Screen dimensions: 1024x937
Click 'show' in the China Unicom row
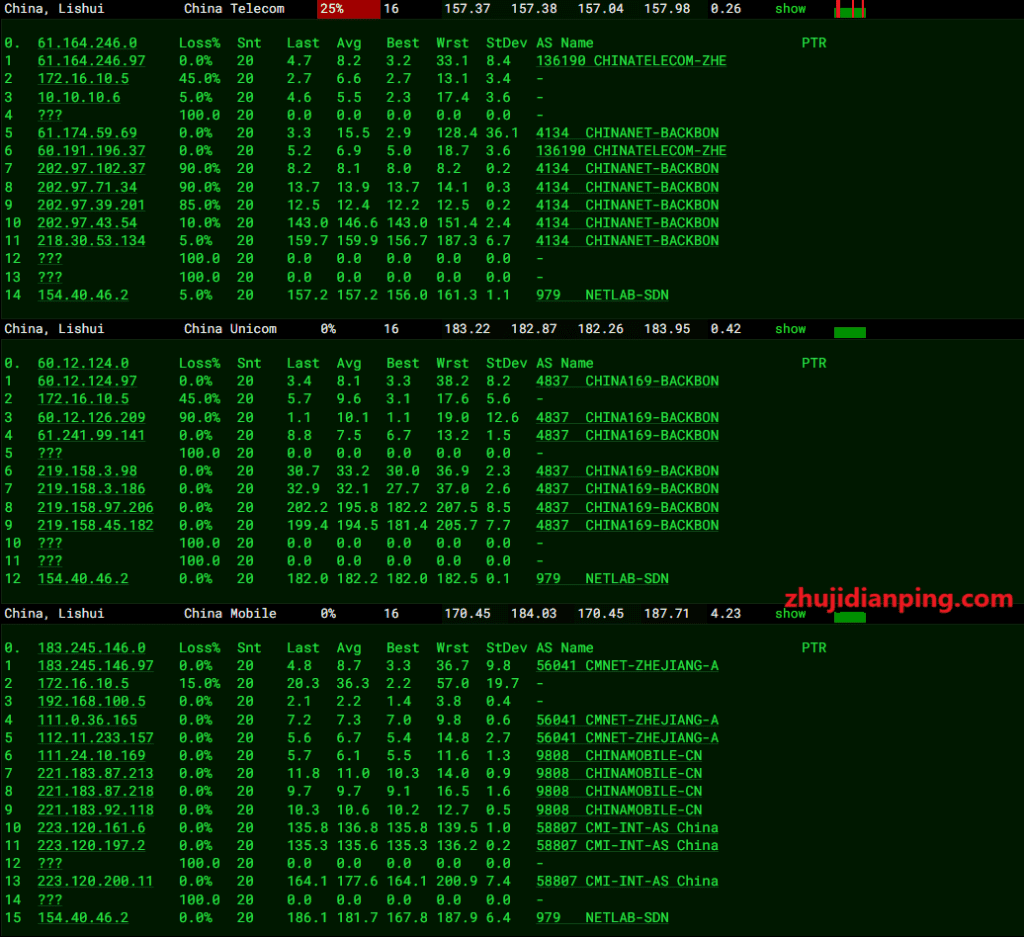pos(790,329)
